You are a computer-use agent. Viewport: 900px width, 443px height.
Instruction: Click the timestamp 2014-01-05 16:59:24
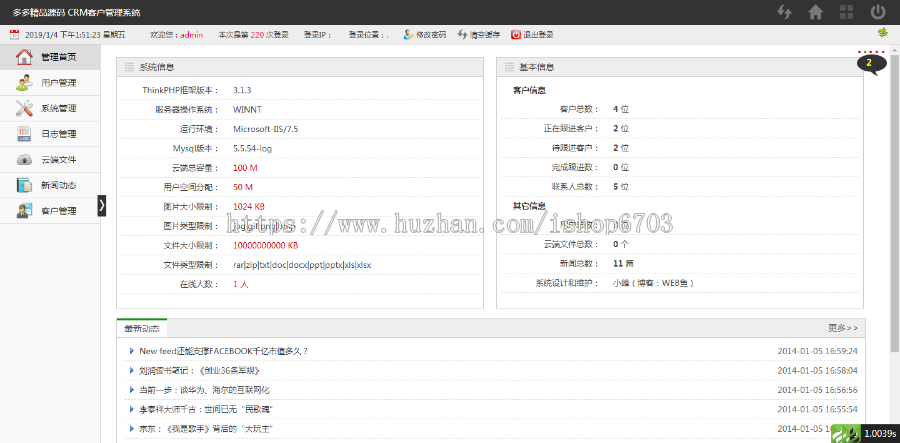[817, 351]
